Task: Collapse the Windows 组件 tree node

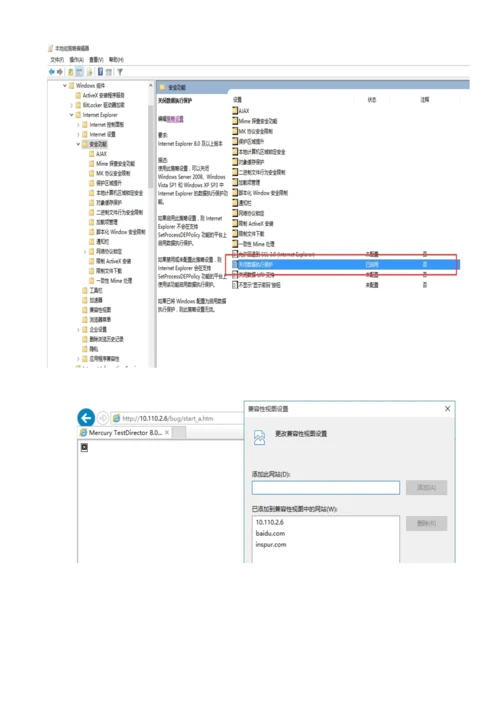Action: [x=65, y=85]
